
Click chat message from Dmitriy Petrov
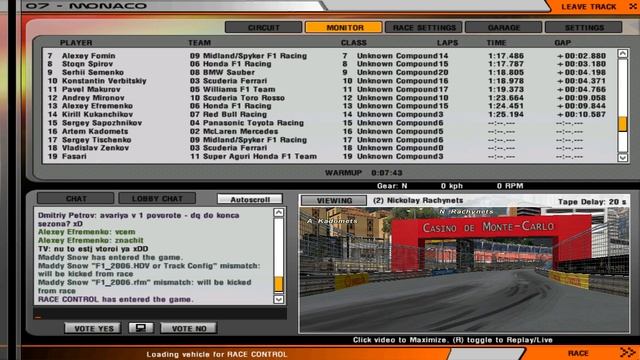(138, 220)
